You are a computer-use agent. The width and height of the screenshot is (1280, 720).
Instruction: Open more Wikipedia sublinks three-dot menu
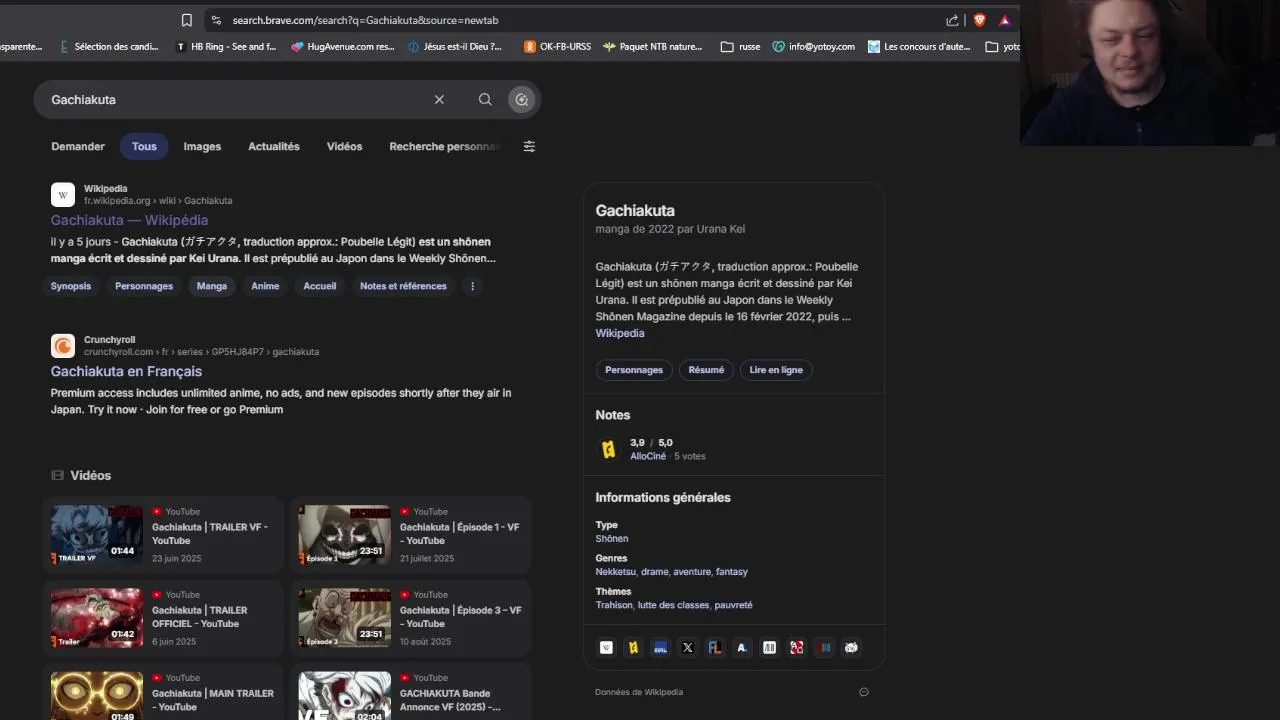[x=472, y=286]
